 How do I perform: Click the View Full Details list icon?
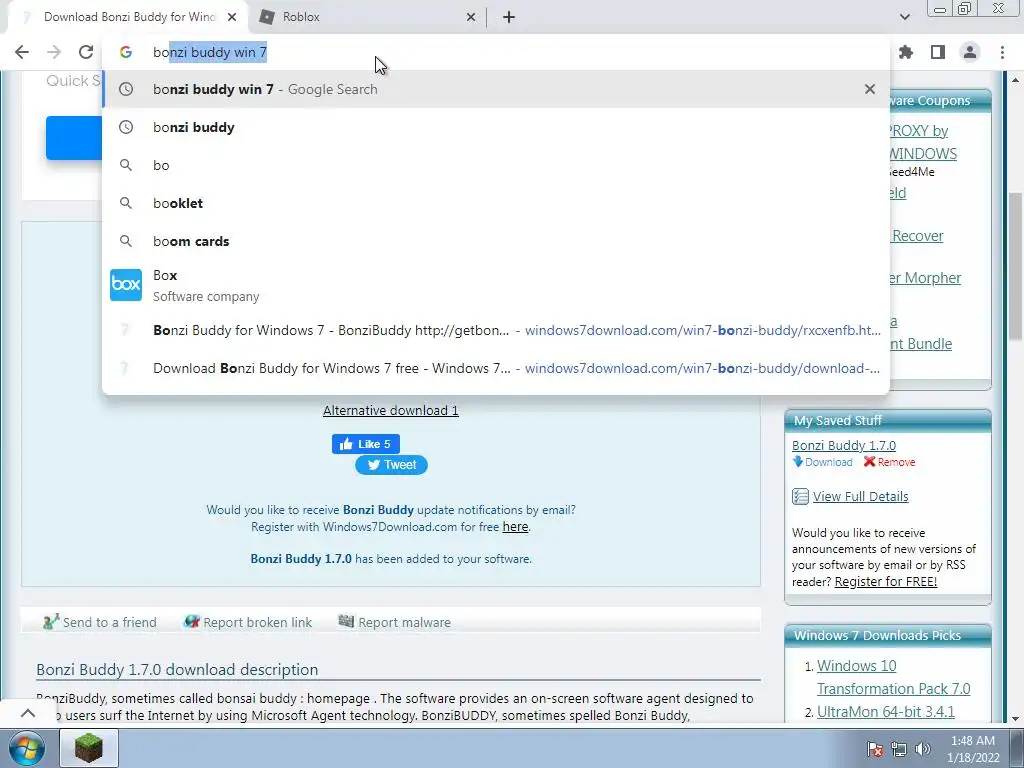point(800,496)
